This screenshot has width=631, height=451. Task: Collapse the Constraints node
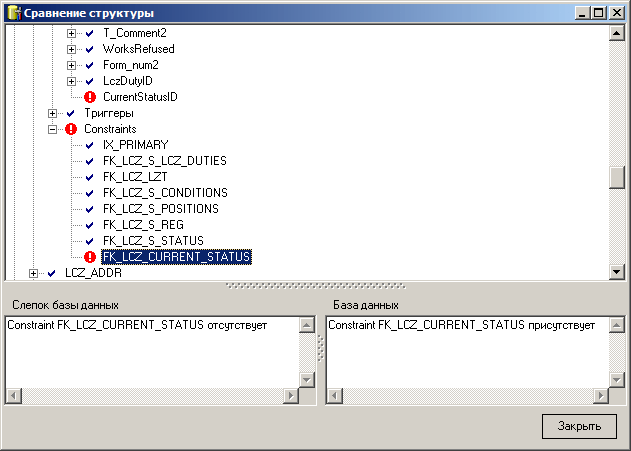(52, 130)
